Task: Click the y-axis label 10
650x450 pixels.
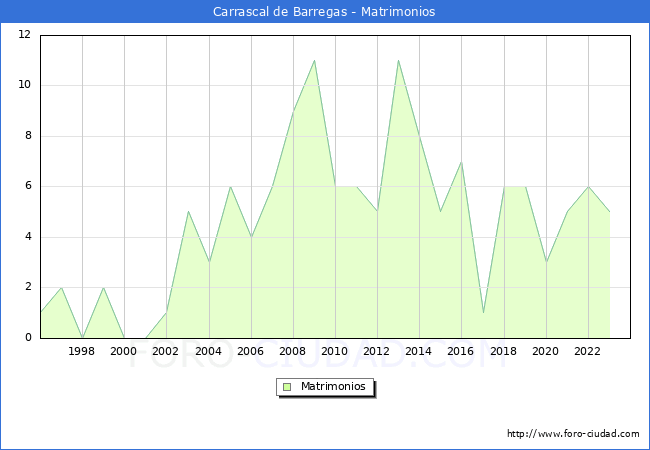Action: coord(25,85)
